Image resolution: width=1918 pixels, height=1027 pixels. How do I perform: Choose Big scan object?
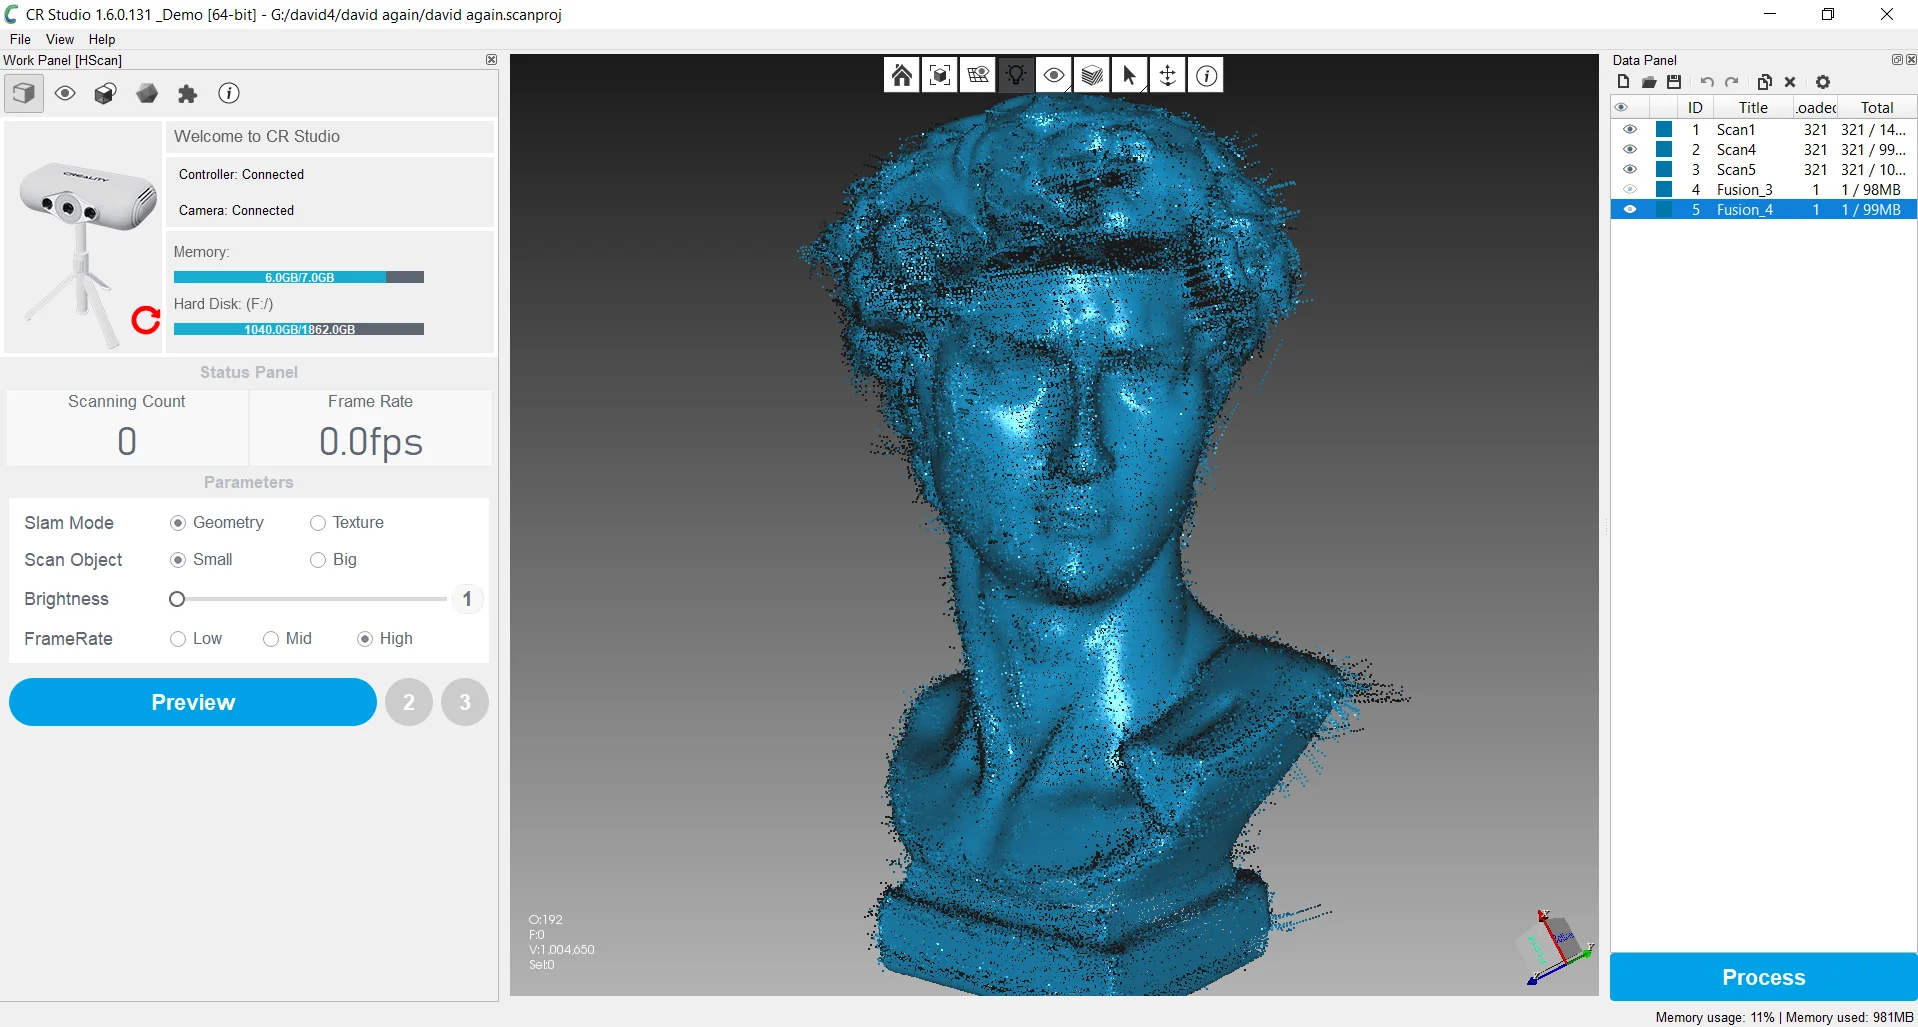pos(318,560)
